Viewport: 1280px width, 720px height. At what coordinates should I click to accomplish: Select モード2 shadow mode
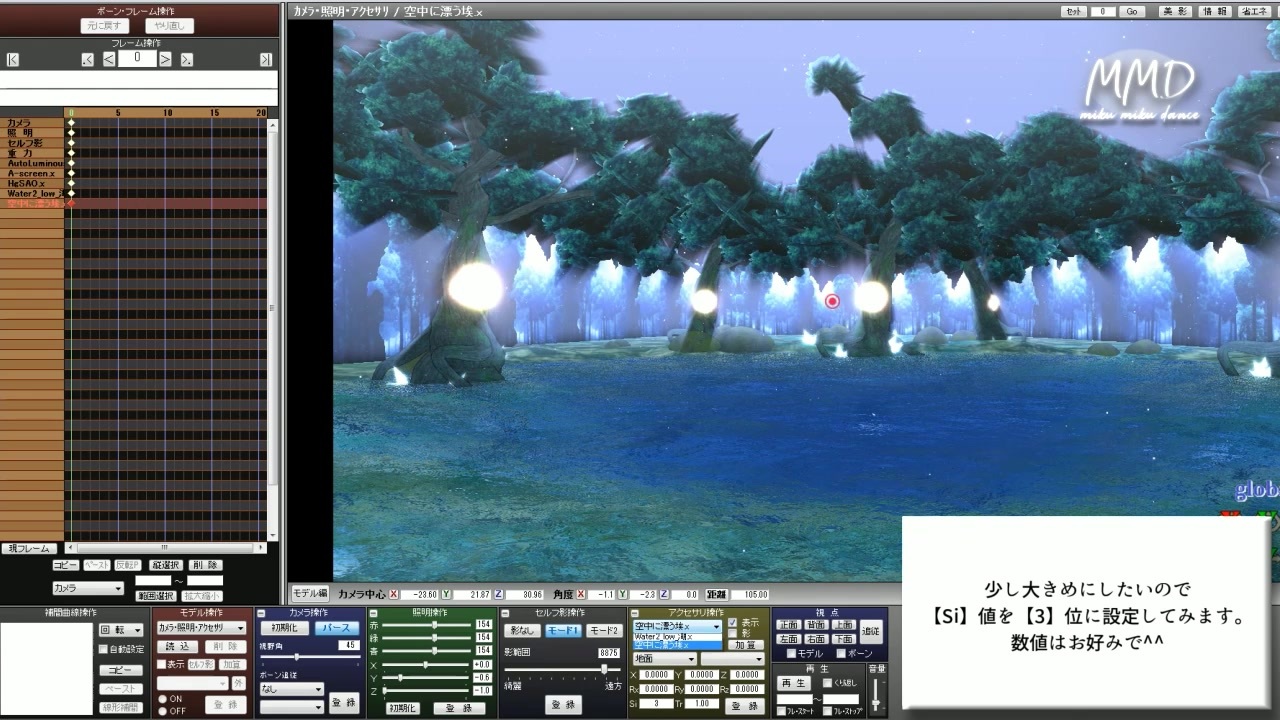604,631
